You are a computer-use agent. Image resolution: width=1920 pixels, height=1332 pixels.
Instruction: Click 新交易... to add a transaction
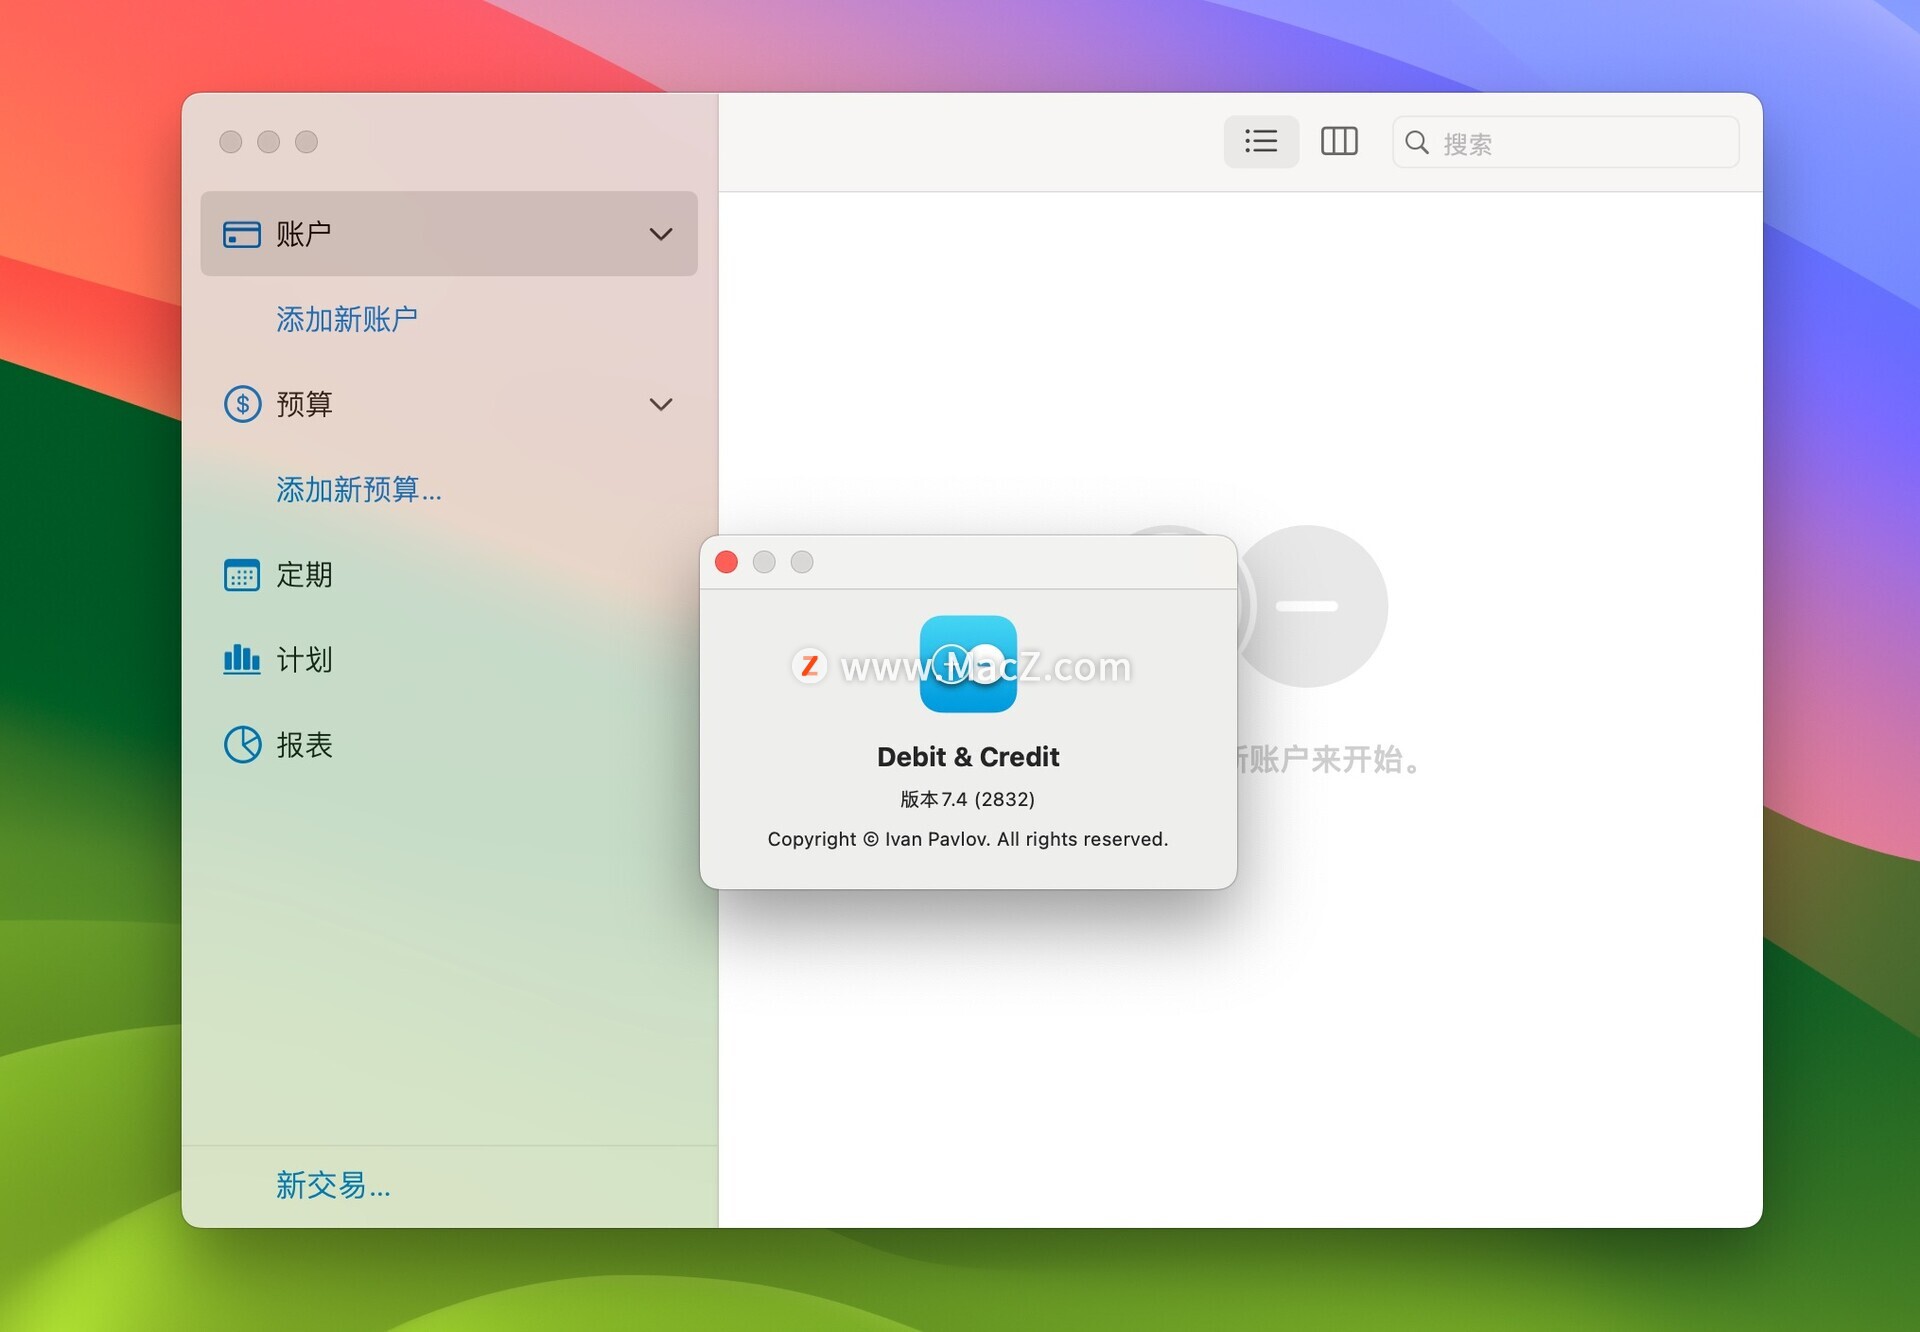point(333,1185)
